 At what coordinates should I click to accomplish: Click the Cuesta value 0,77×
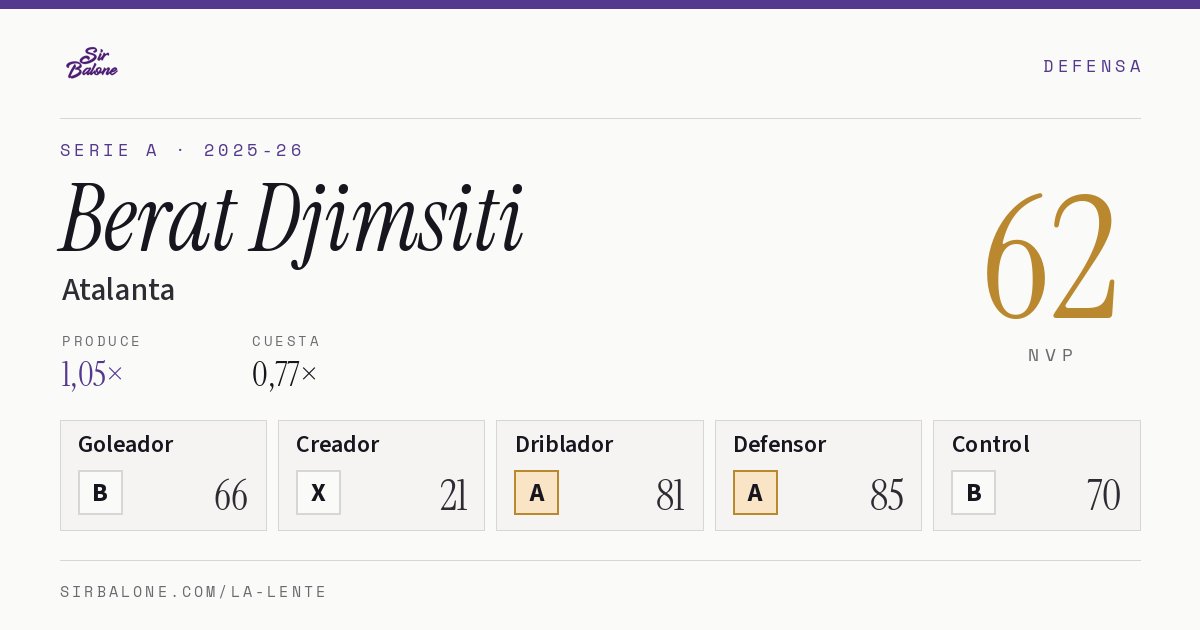(285, 374)
